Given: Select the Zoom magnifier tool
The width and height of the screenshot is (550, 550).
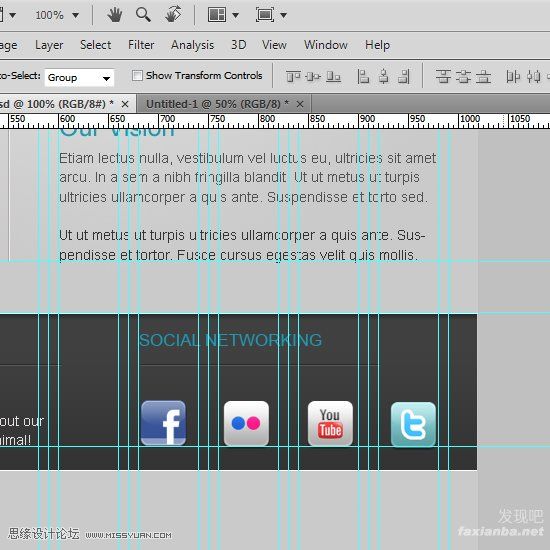Looking at the screenshot, I should click(x=143, y=15).
